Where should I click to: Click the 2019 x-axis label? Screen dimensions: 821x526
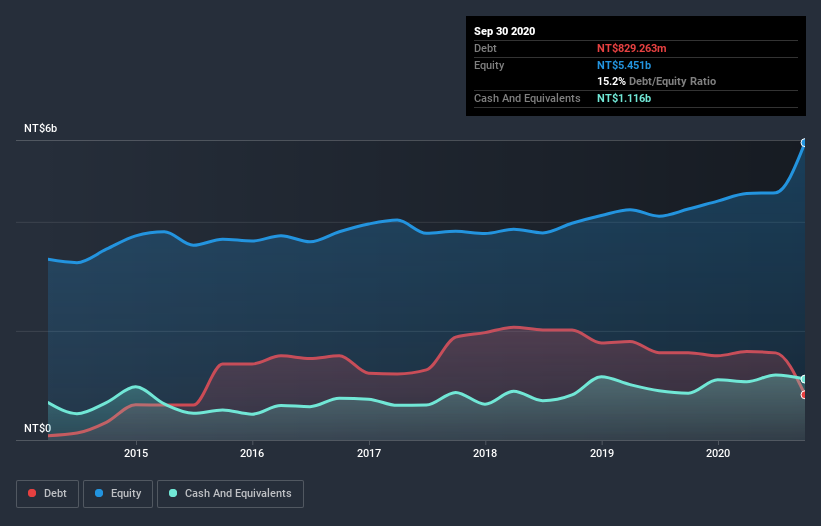point(602,453)
